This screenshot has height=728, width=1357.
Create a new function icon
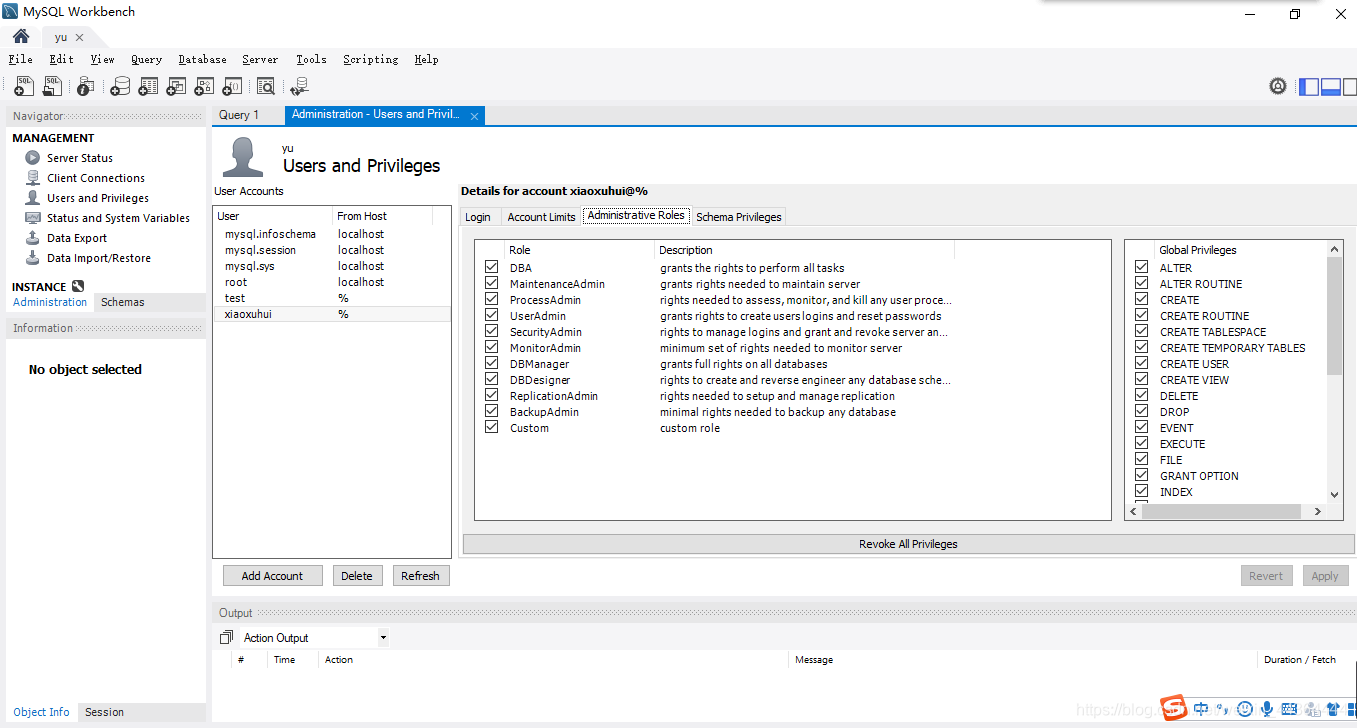coord(232,87)
